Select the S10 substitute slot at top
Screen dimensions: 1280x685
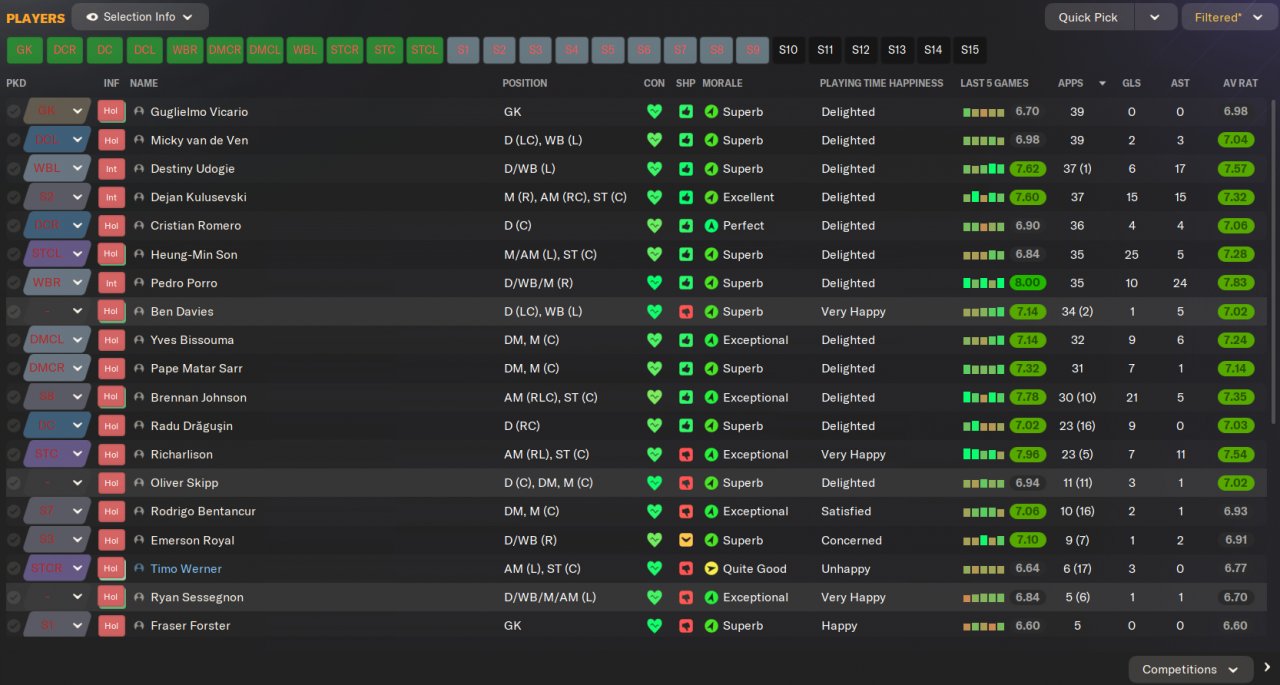pyautogui.click(x=788, y=50)
